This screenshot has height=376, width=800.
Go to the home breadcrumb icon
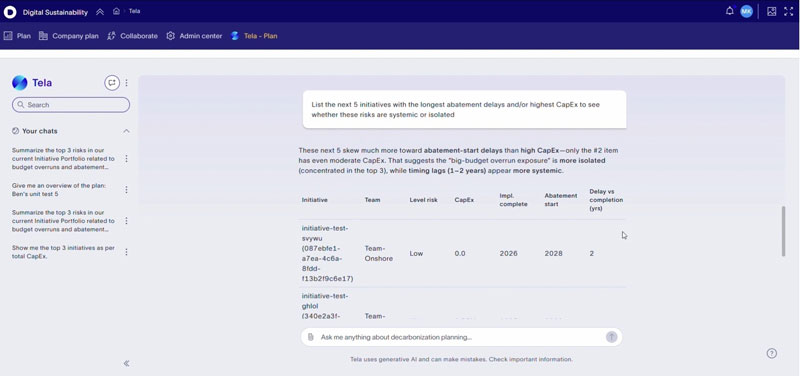coord(116,11)
